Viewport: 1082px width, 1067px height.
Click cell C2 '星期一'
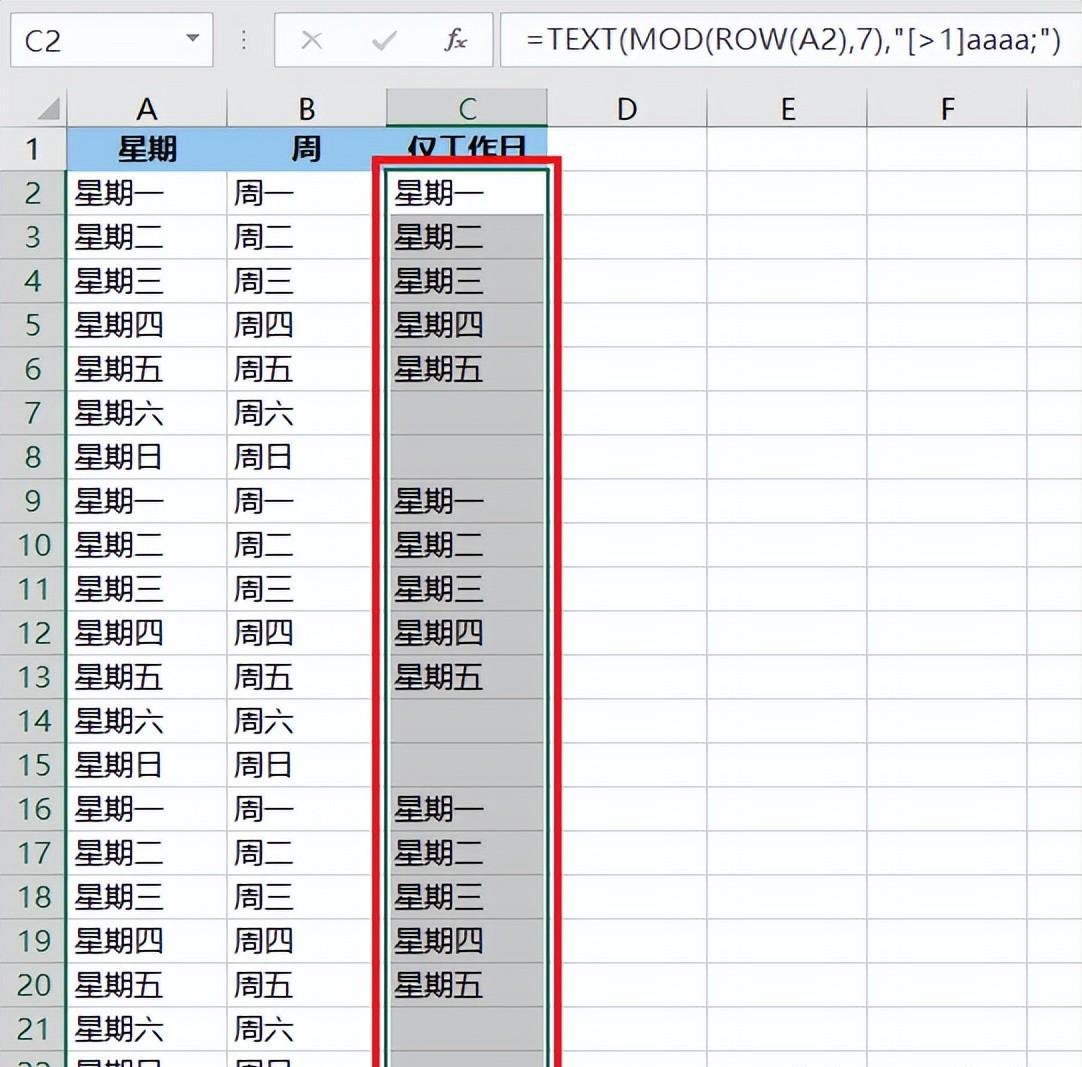[x=467, y=193]
